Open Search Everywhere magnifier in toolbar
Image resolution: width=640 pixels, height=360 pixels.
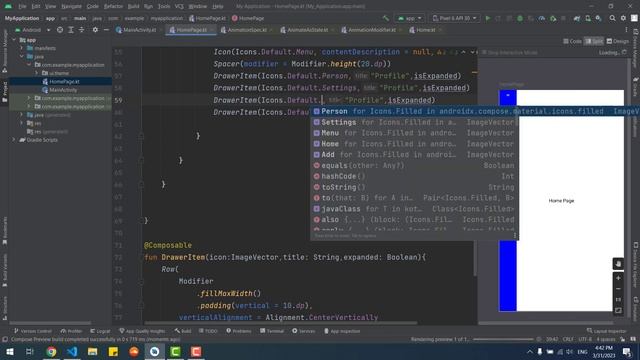click(612, 18)
